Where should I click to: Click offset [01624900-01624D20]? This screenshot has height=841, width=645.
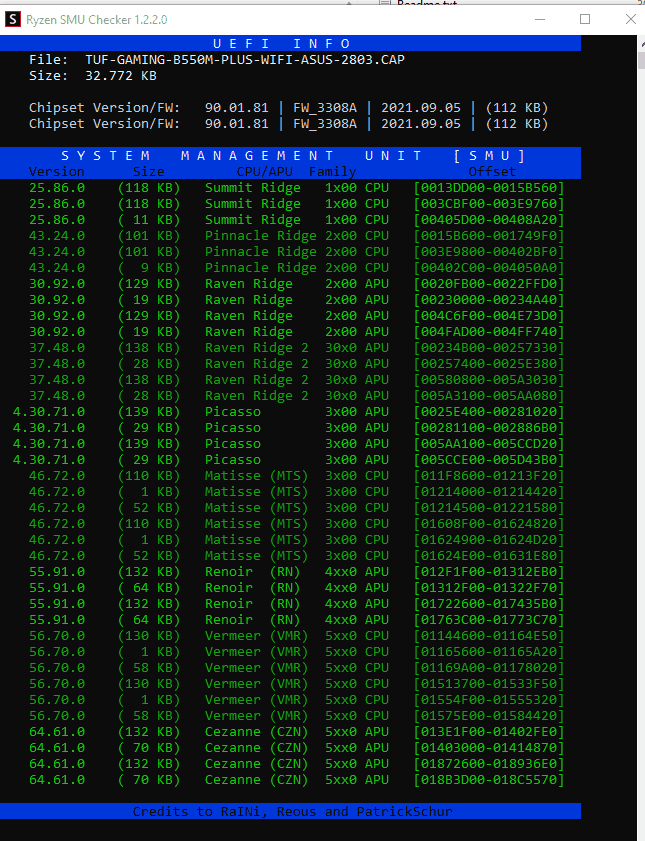click(x=488, y=540)
